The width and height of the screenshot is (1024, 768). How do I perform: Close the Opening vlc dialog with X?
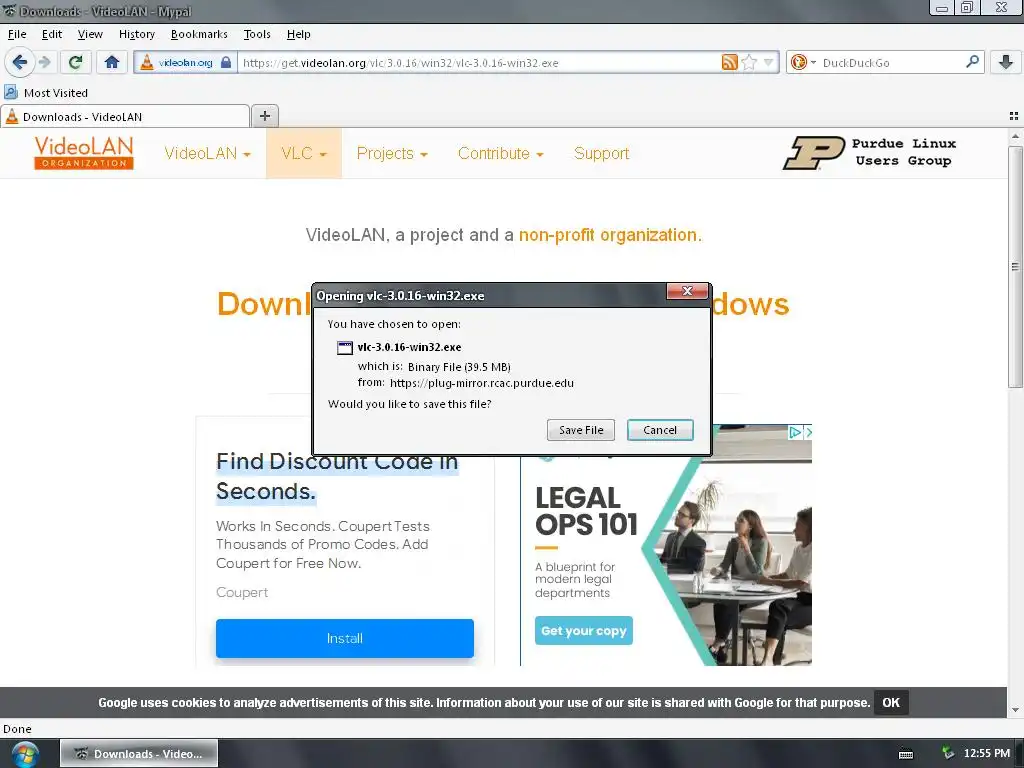[x=687, y=291]
